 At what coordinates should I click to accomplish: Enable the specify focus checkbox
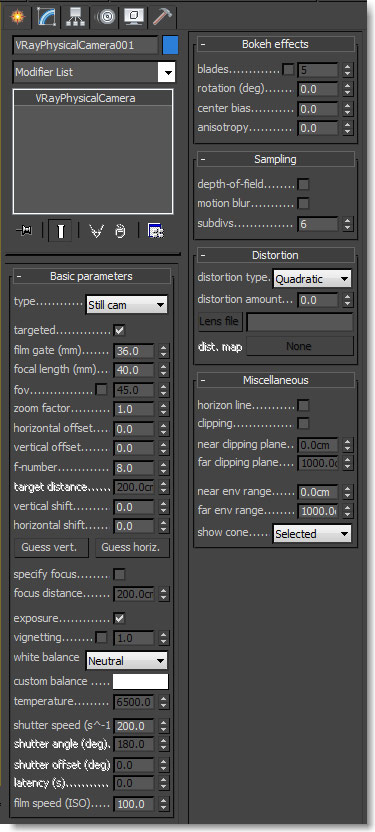119,574
